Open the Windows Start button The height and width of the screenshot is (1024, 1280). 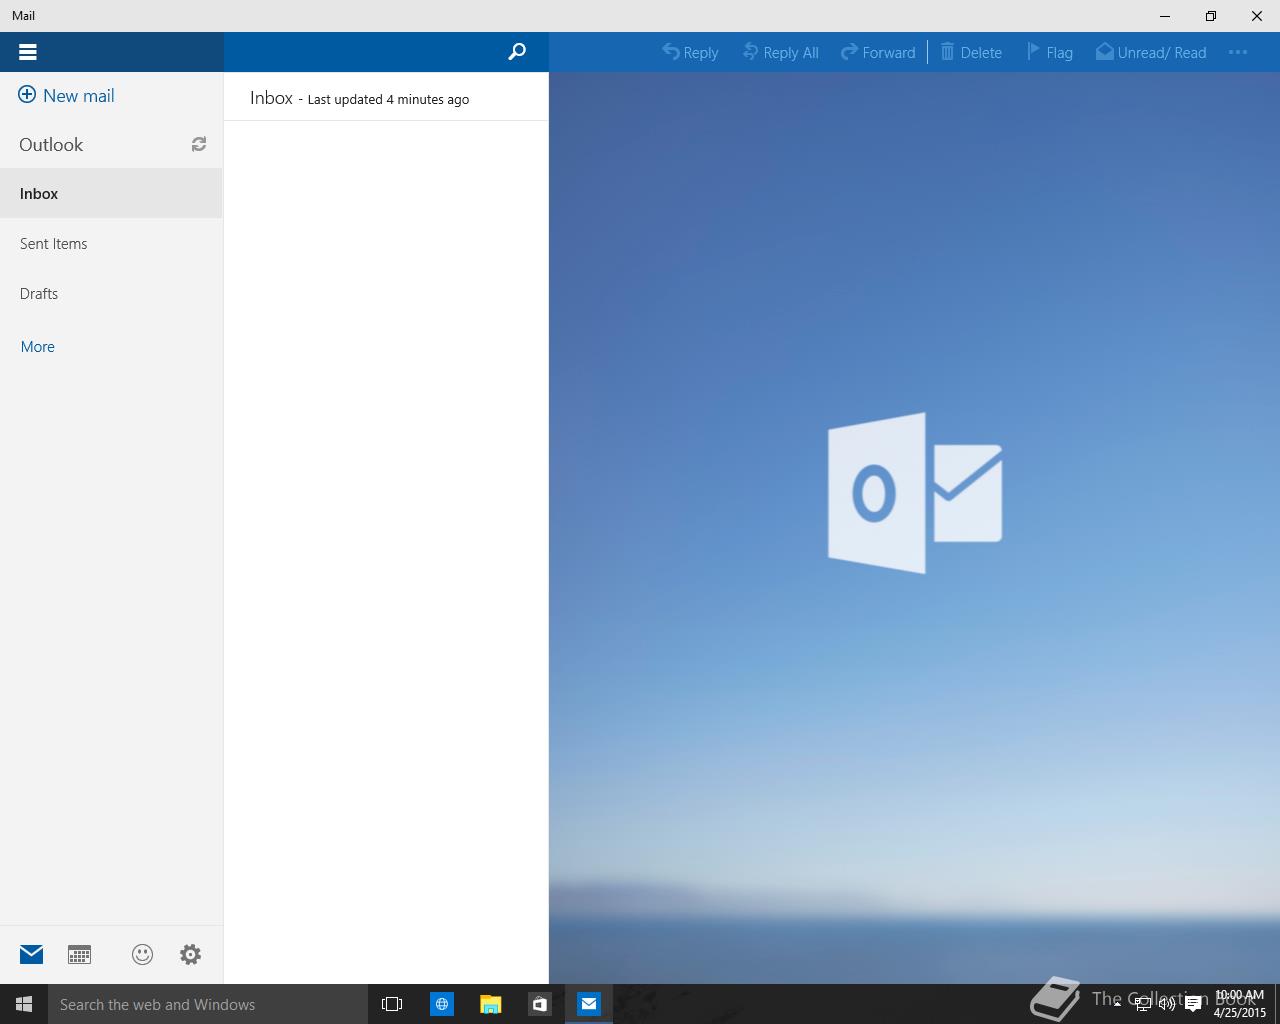coord(24,1004)
